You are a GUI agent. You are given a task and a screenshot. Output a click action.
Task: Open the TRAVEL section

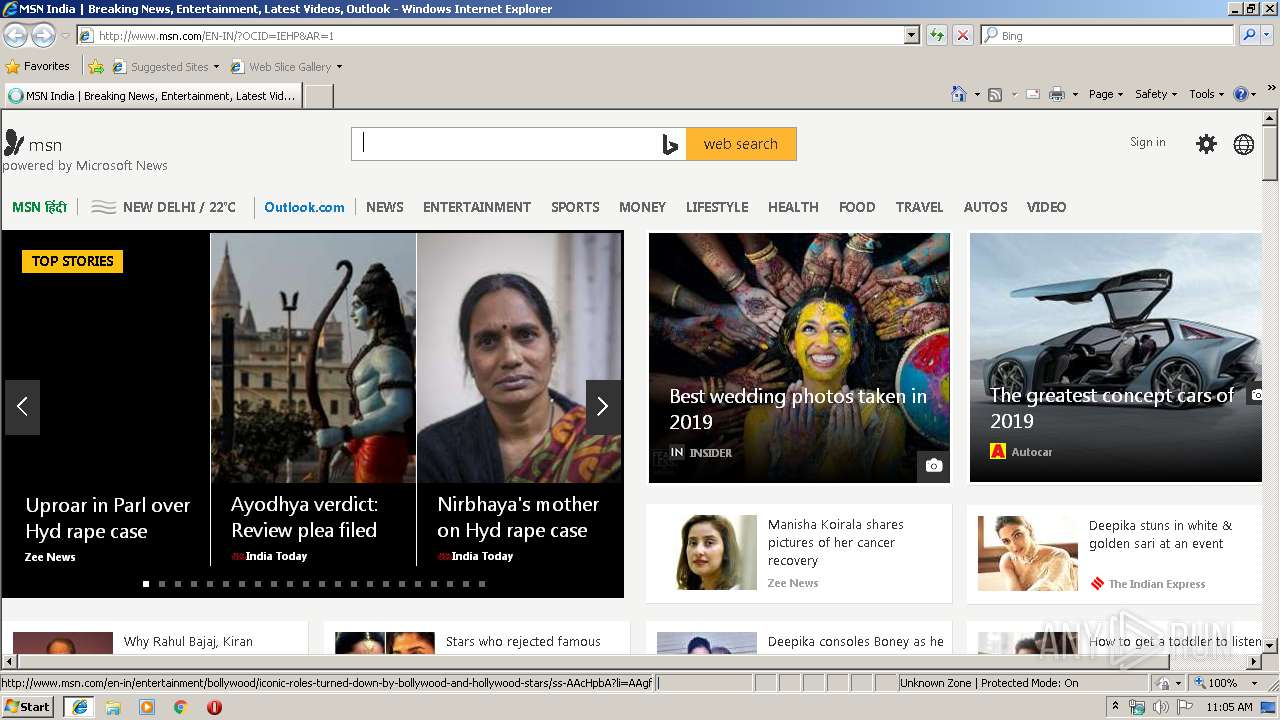point(919,207)
